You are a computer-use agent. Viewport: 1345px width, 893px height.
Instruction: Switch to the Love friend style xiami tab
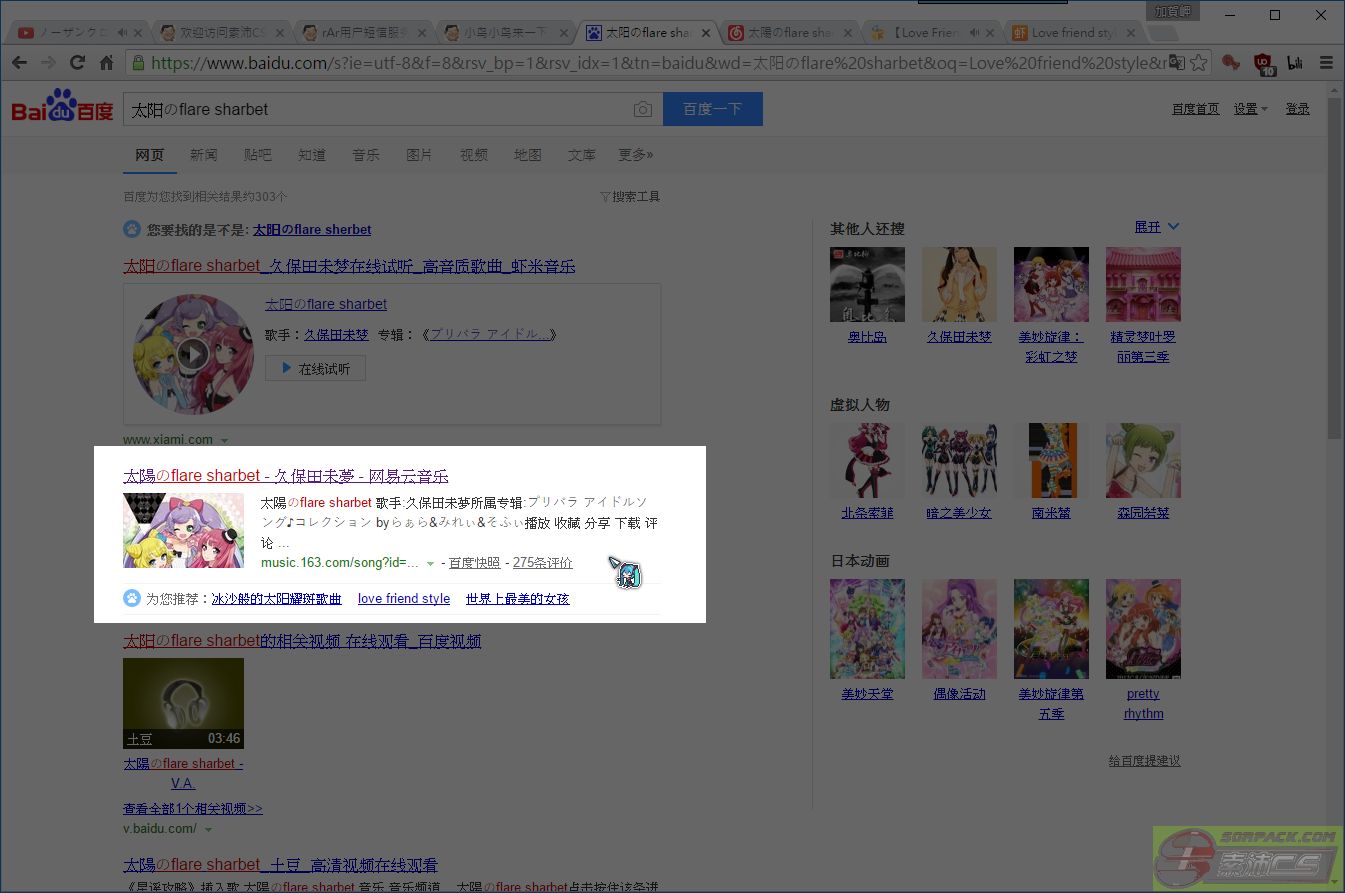coord(1074,32)
